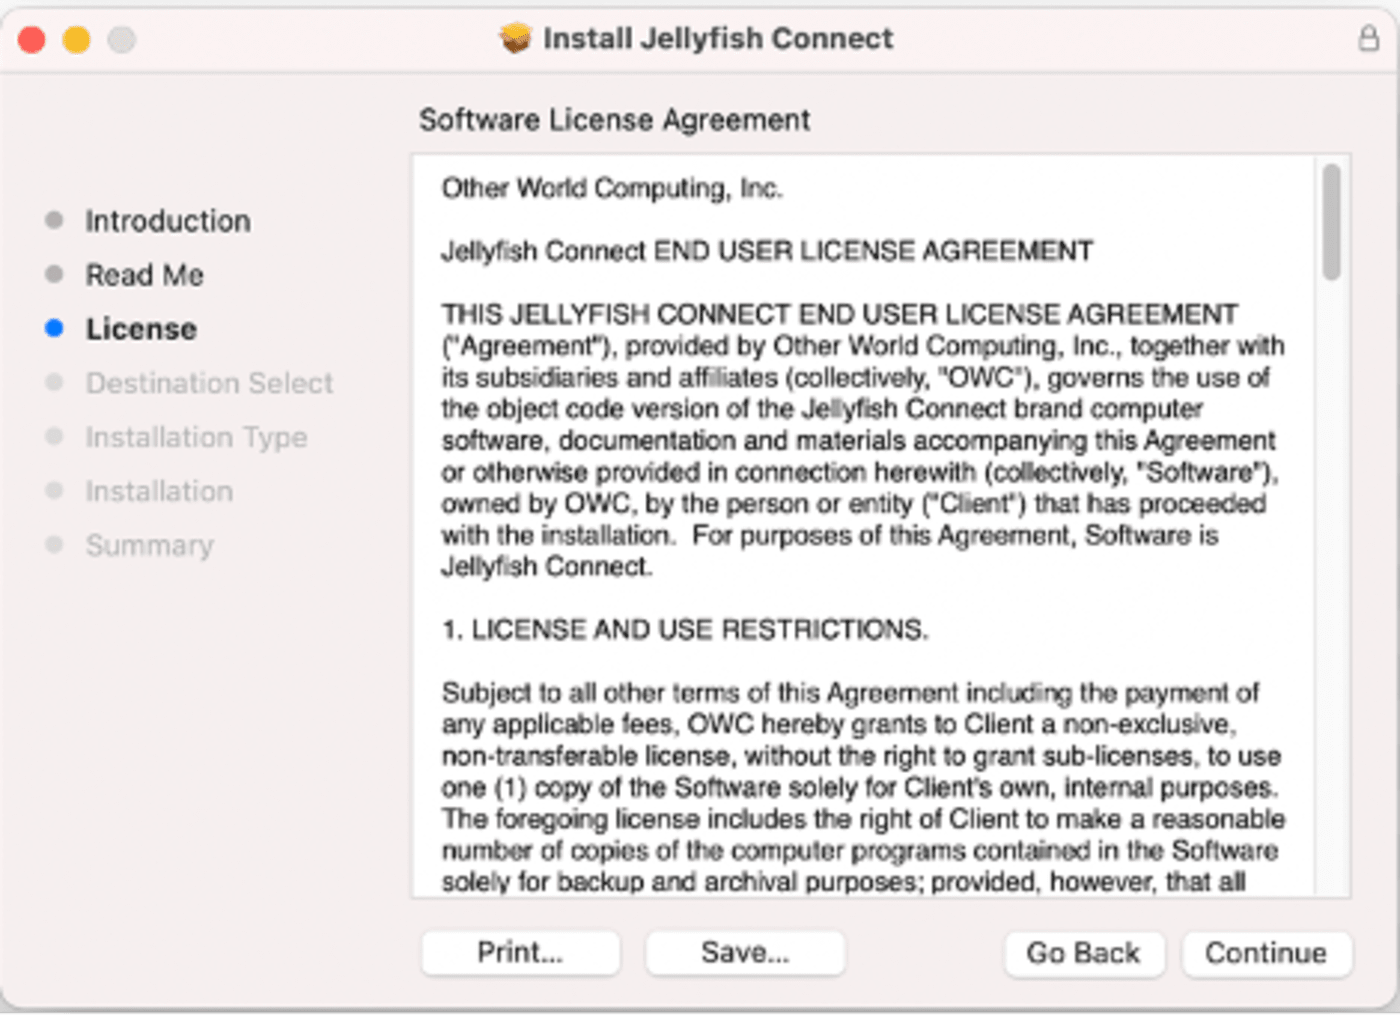Click the lock icon in title bar
This screenshot has height=1016, width=1400.
pos(1368,39)
